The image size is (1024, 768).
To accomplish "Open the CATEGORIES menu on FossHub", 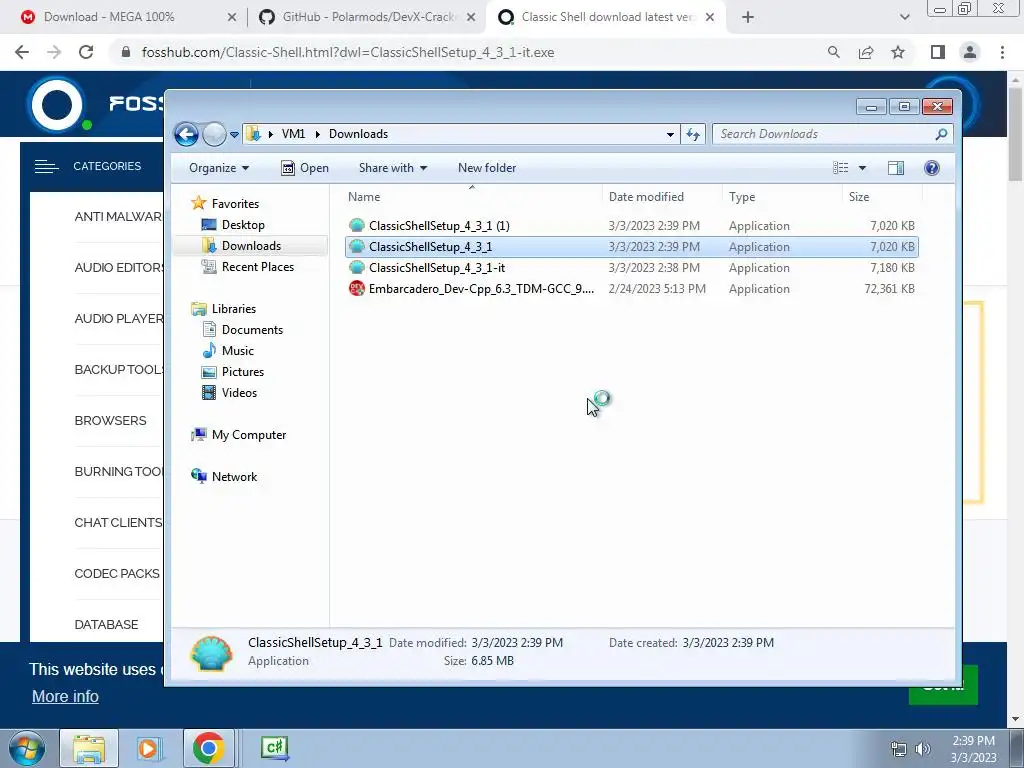I will click(88, 167).
